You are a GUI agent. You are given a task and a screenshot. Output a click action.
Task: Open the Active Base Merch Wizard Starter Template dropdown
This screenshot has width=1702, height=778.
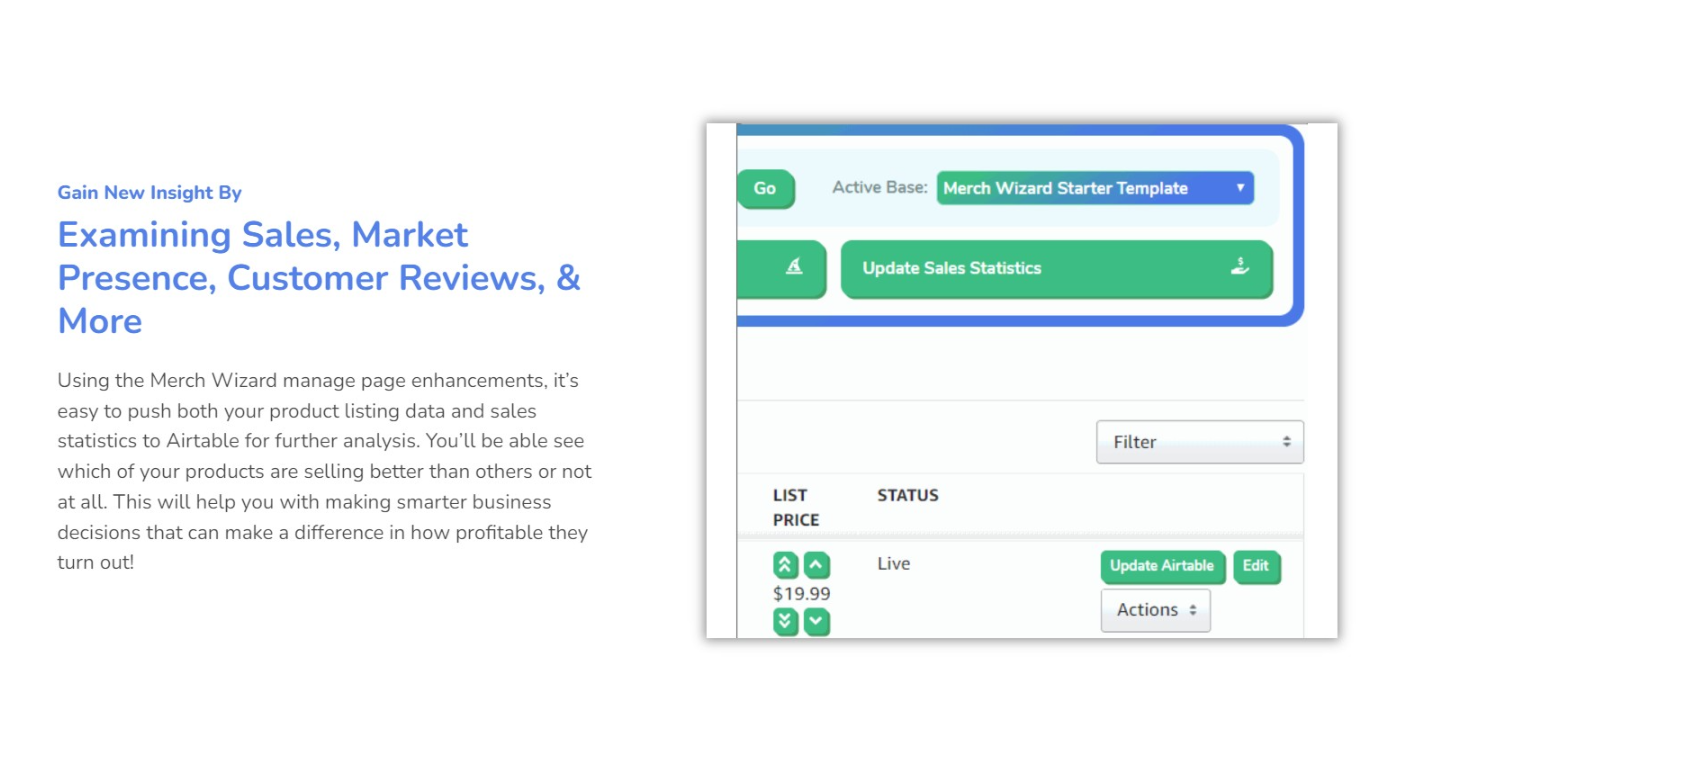(x=1095, y=188)
